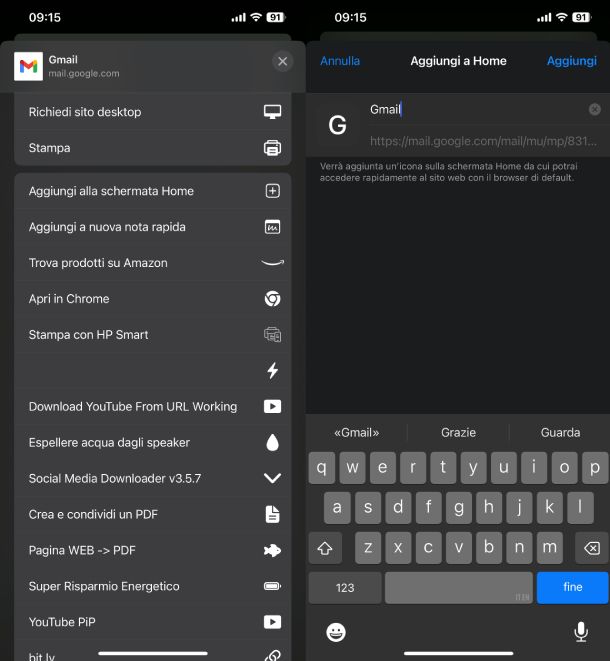Tap the space bar

[459, 588]
